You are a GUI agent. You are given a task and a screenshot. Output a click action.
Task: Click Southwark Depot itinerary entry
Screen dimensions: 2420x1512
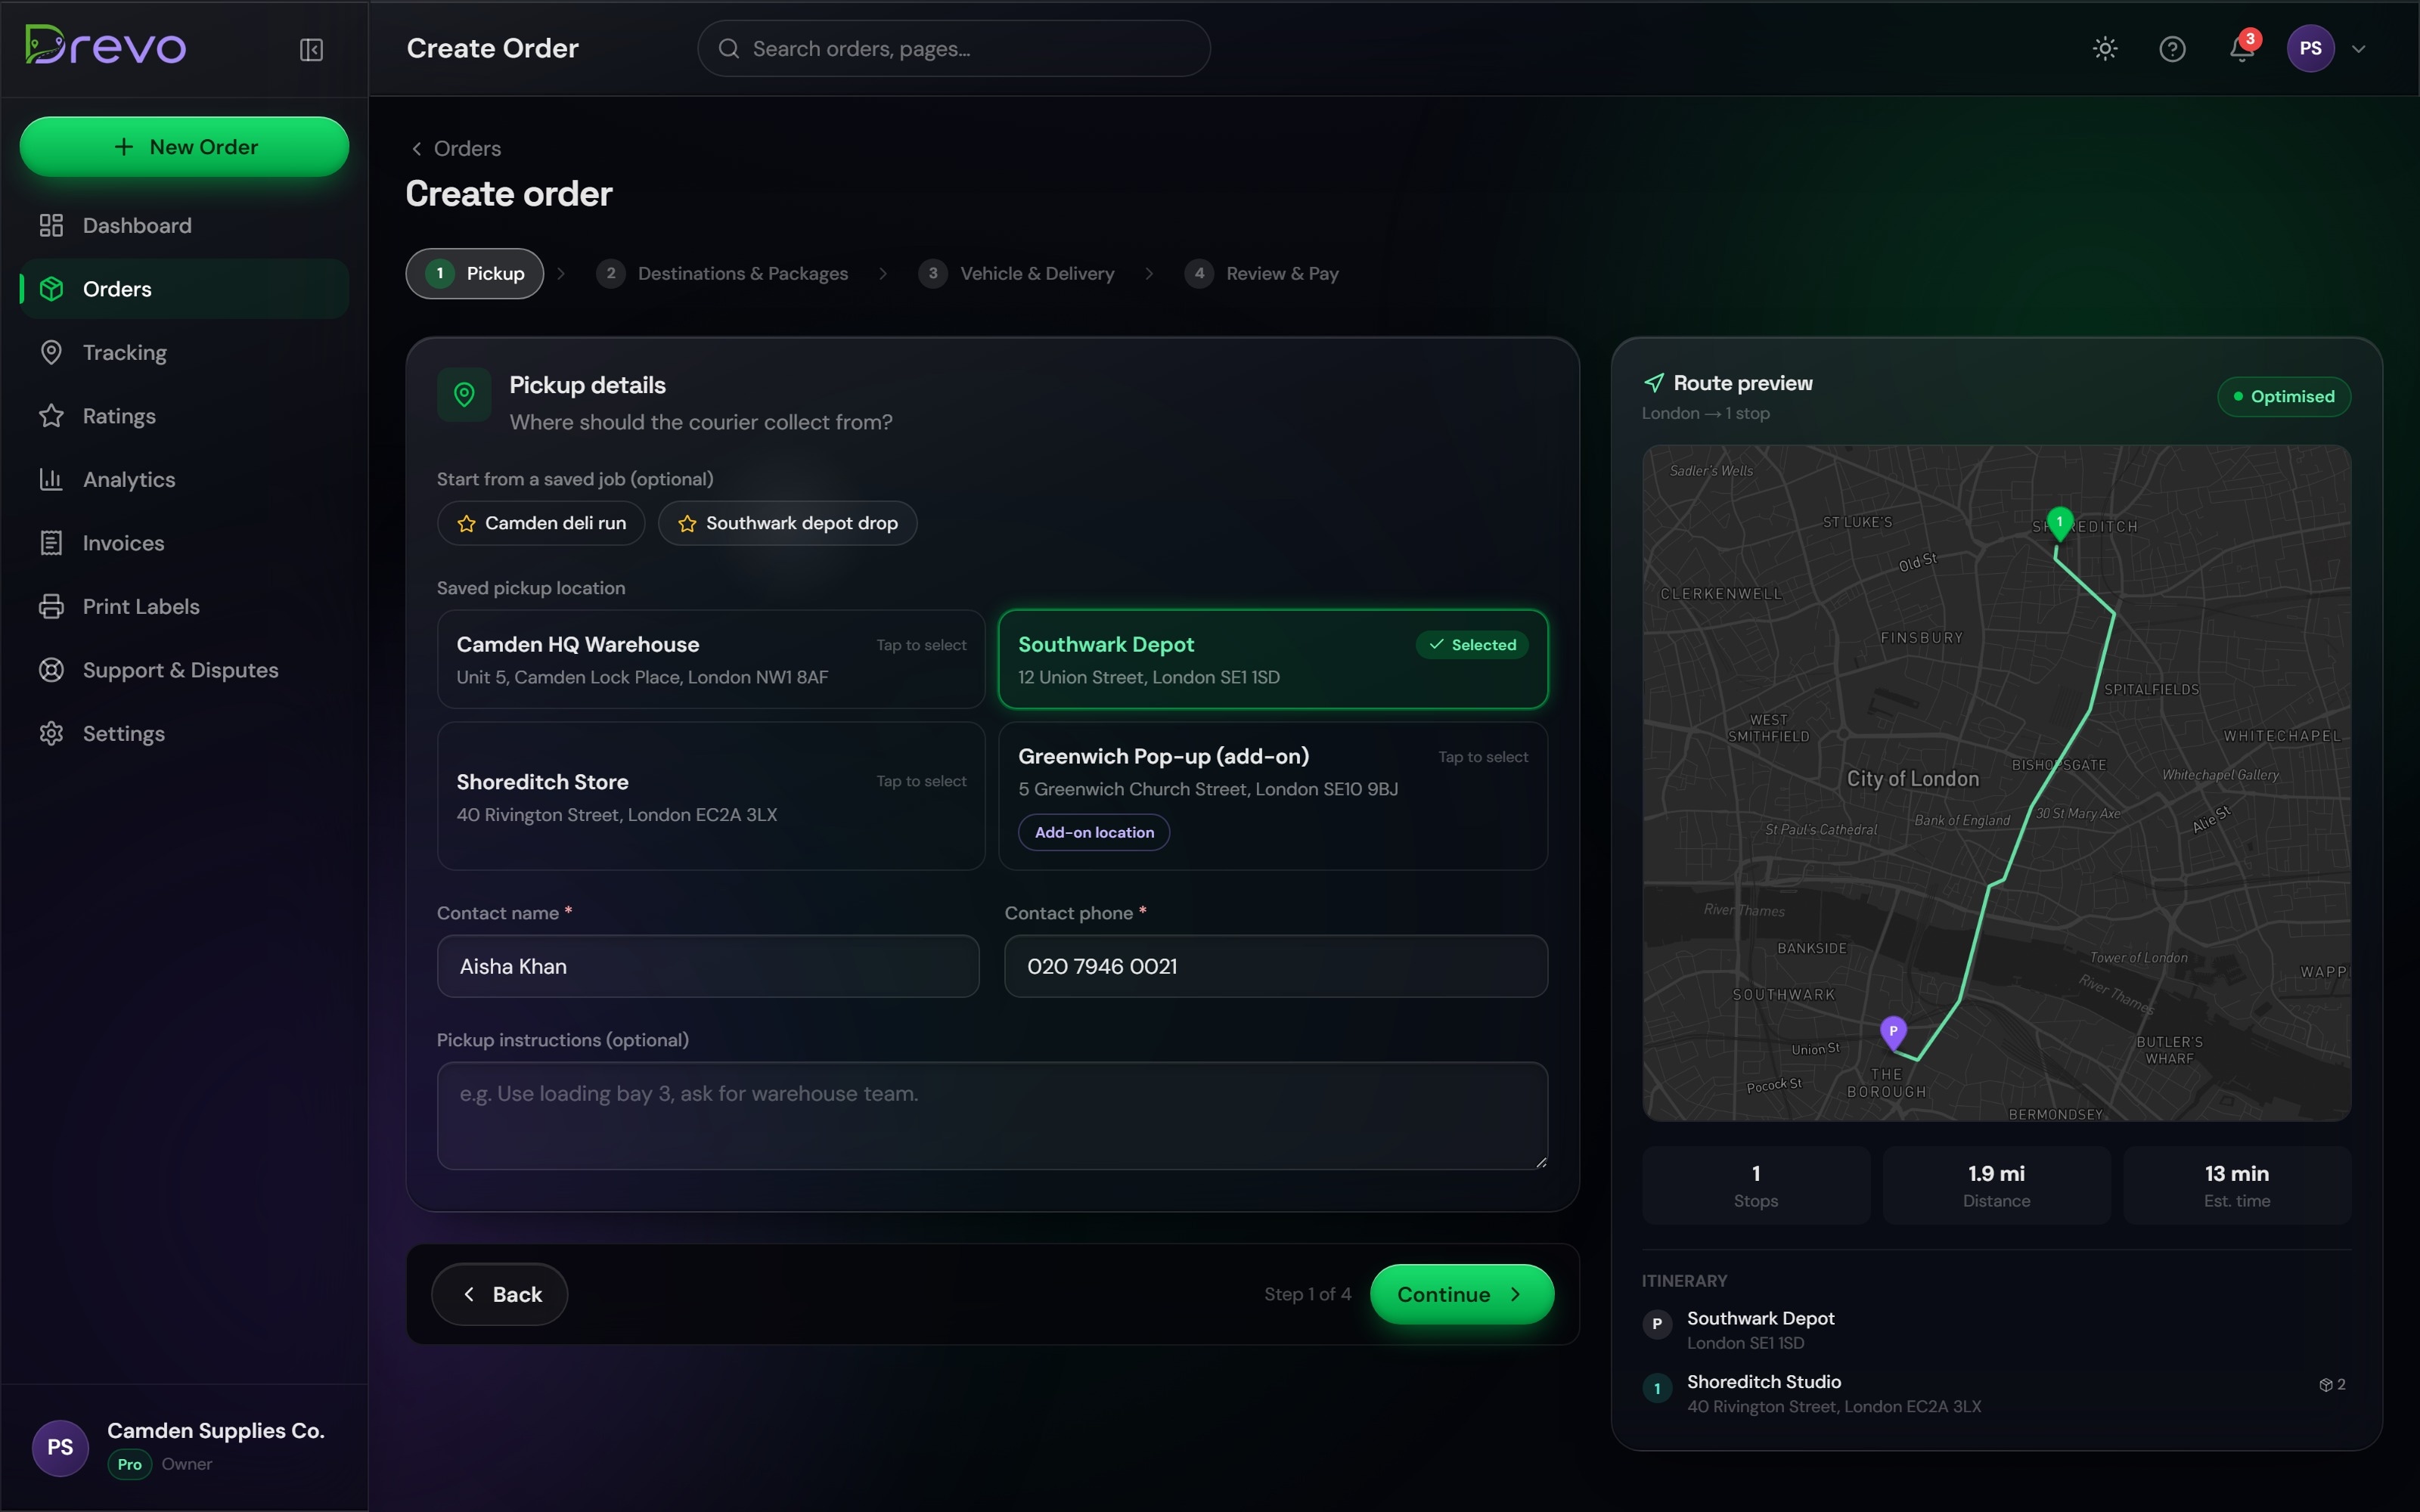[1996, 1330]
